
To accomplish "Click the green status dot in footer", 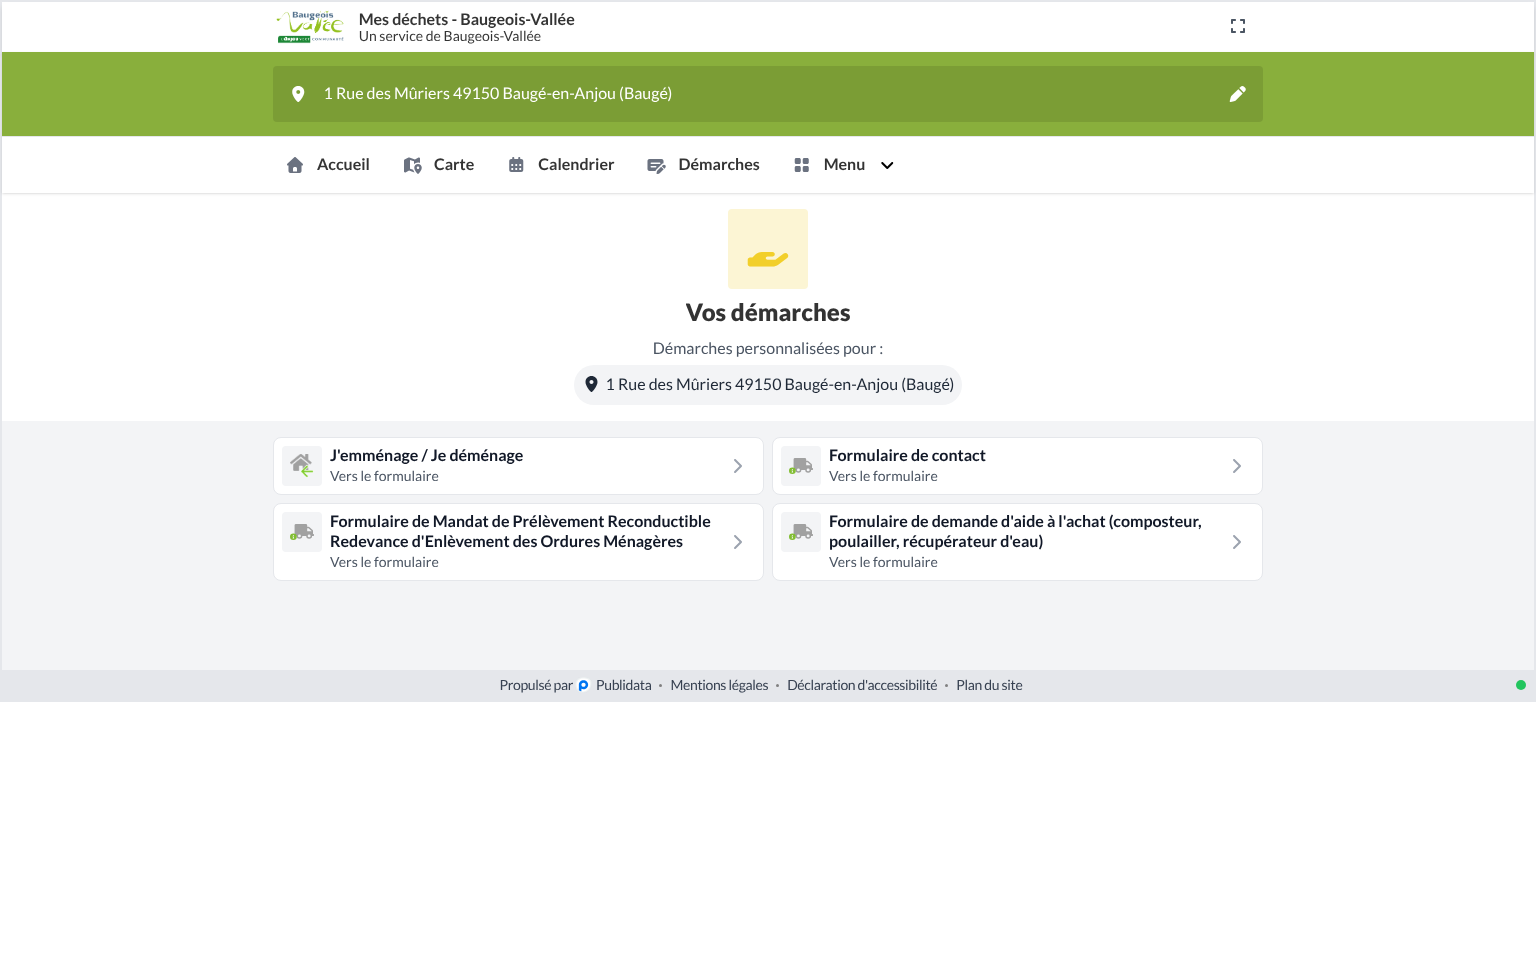I will tap(1521, 685).
